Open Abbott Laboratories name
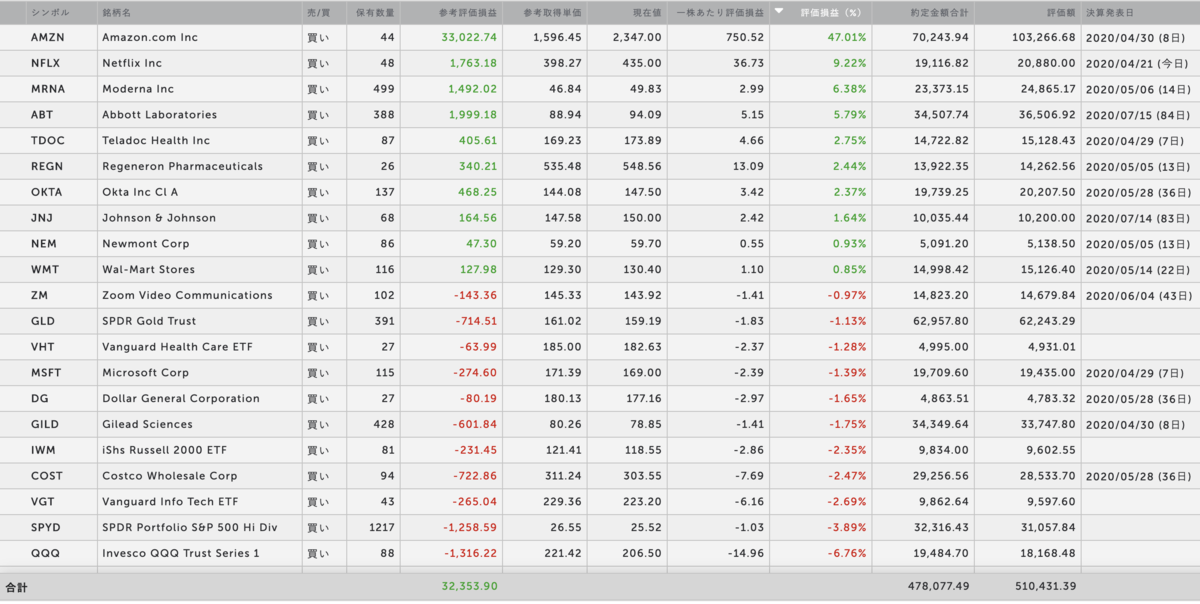 click(x=159, y=115)
